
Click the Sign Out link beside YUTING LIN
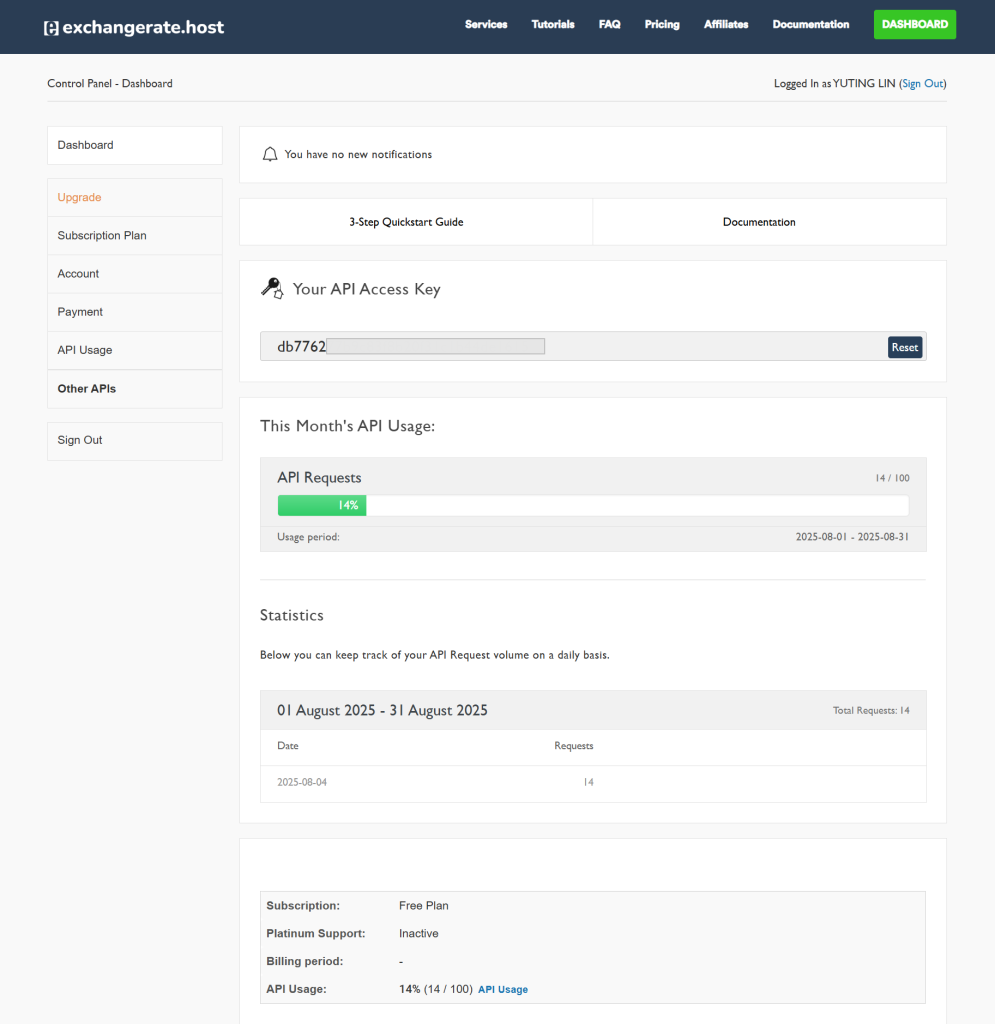click(x=923, y=84)
